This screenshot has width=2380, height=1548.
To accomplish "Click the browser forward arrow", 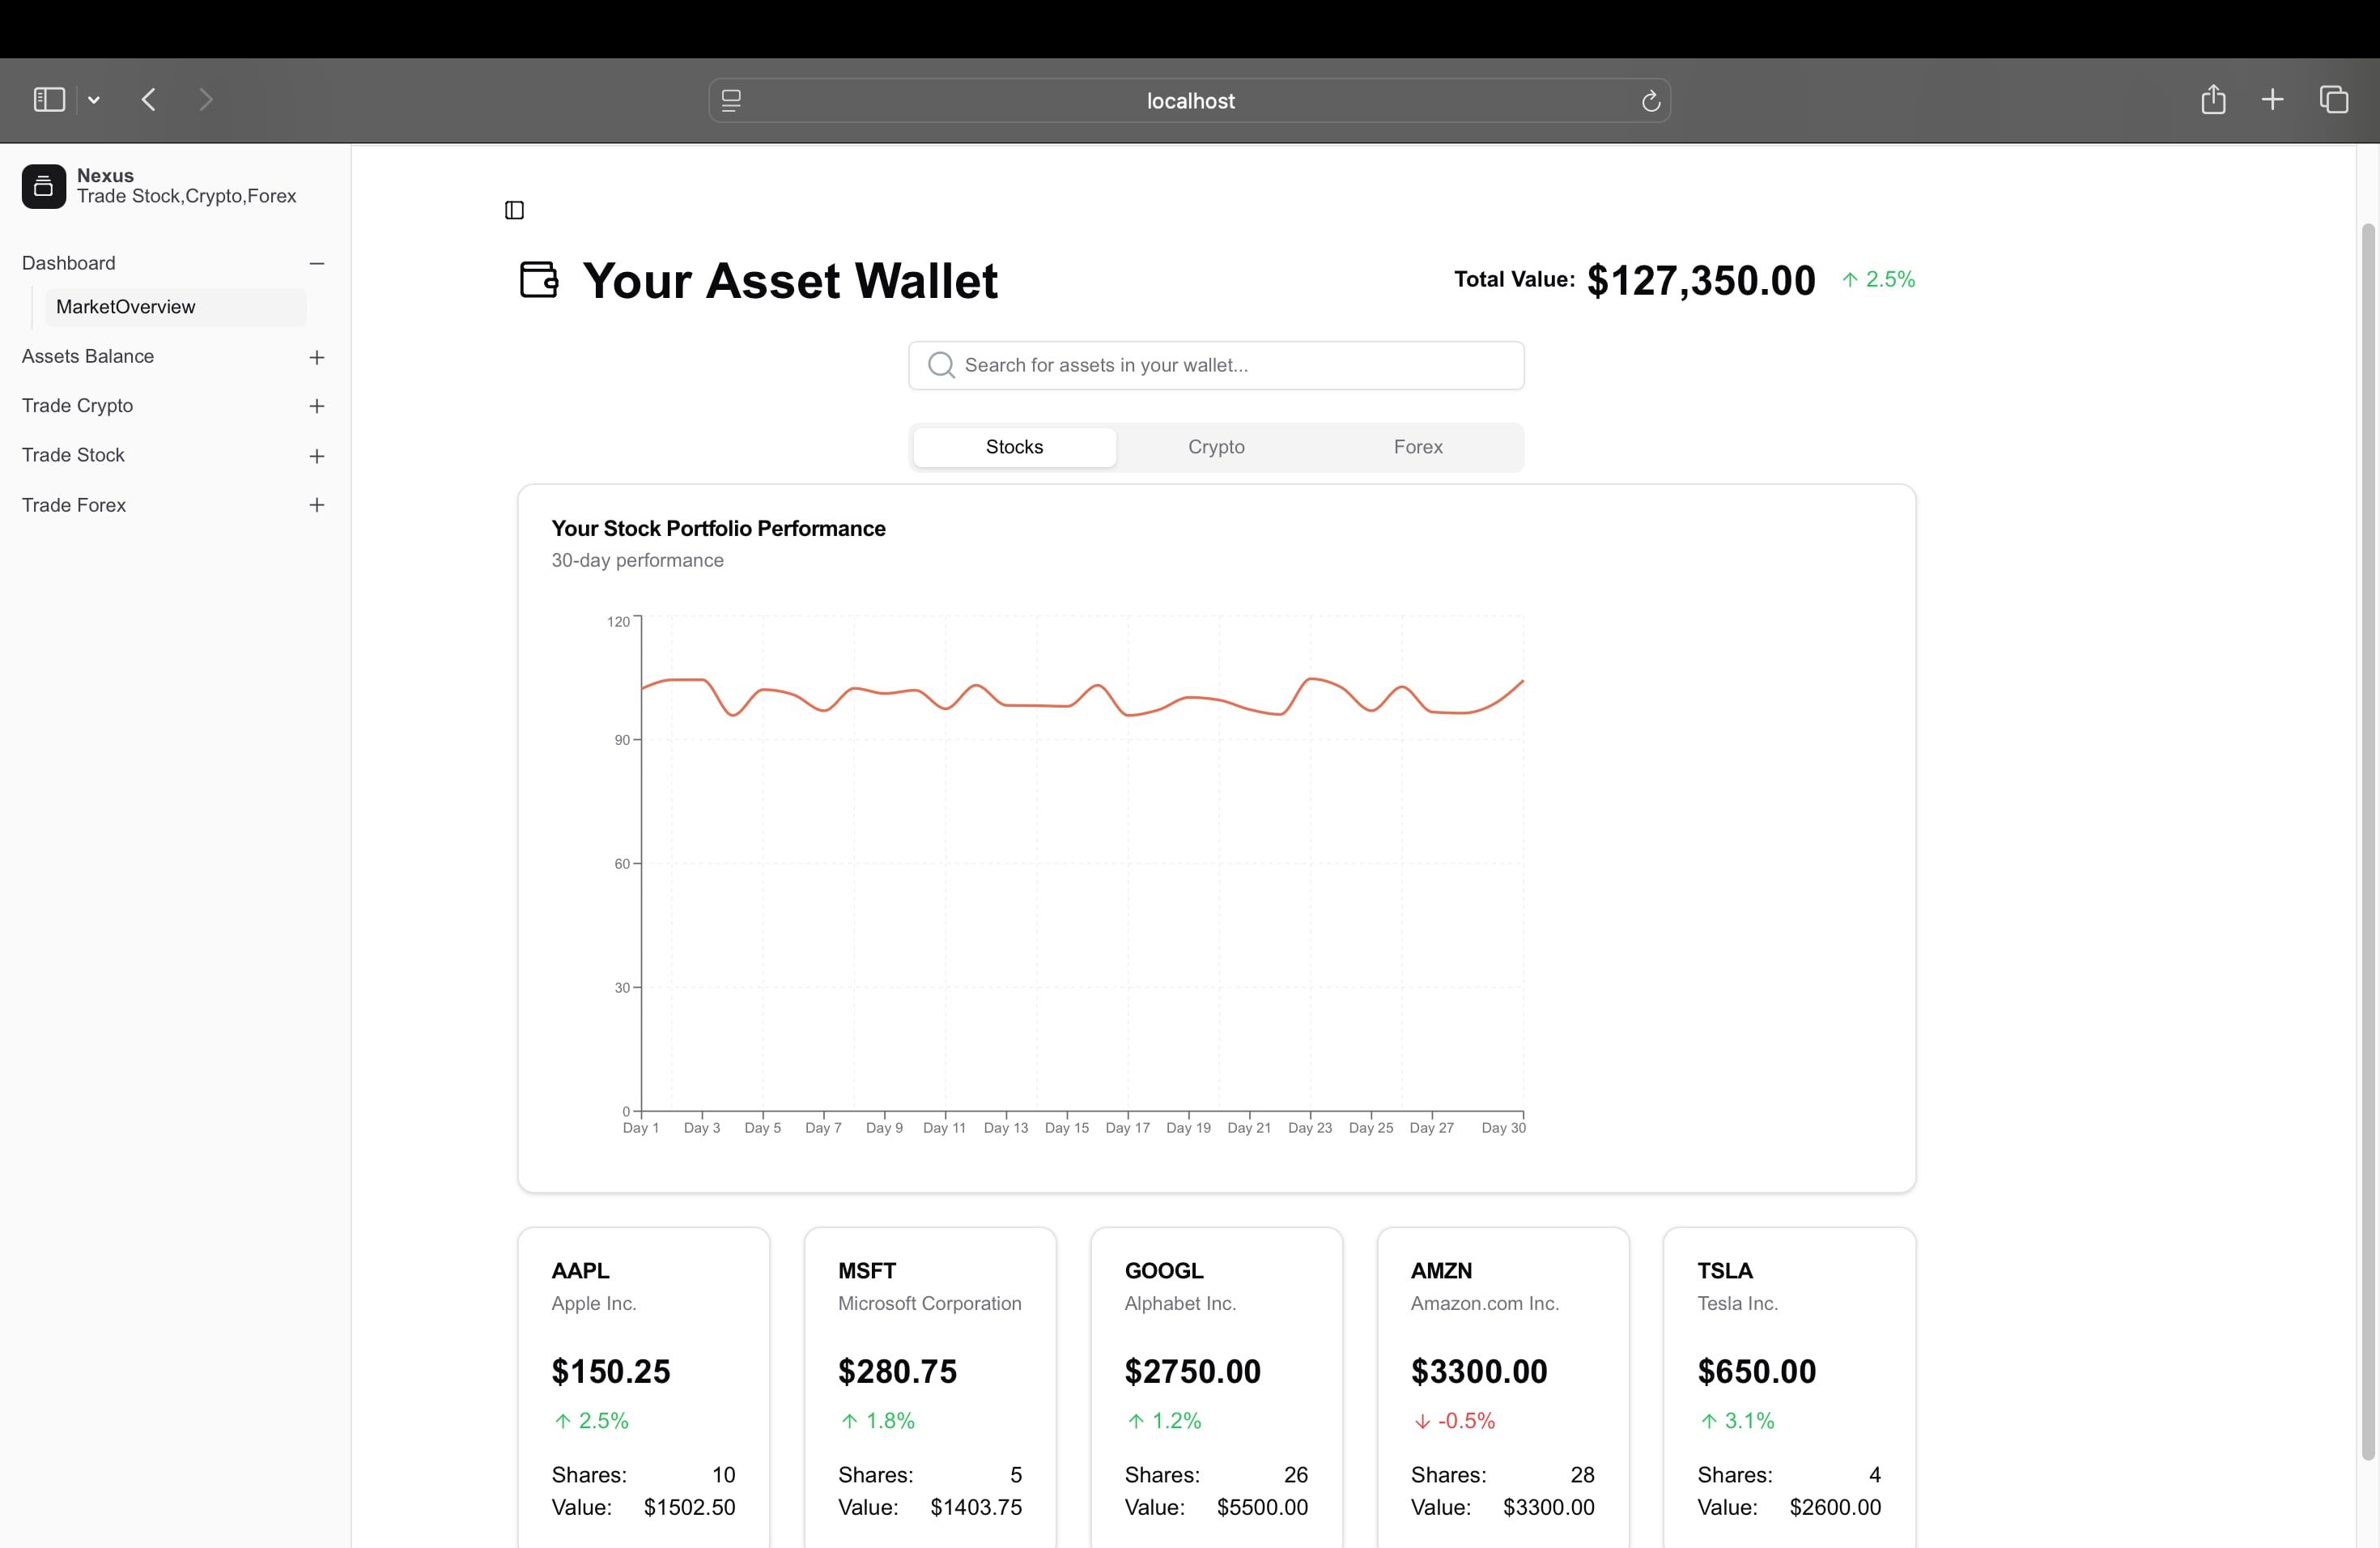I will pyautogui.click(x=206, y=100).
